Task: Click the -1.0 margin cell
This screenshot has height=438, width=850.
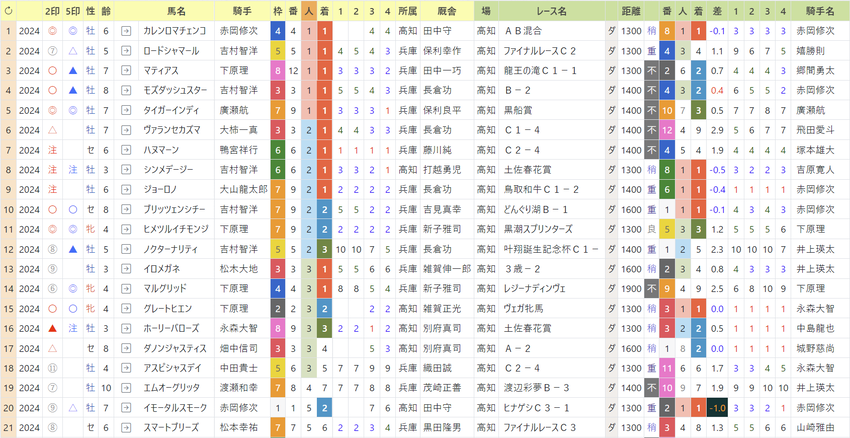Action: click(x=718, y=408)
